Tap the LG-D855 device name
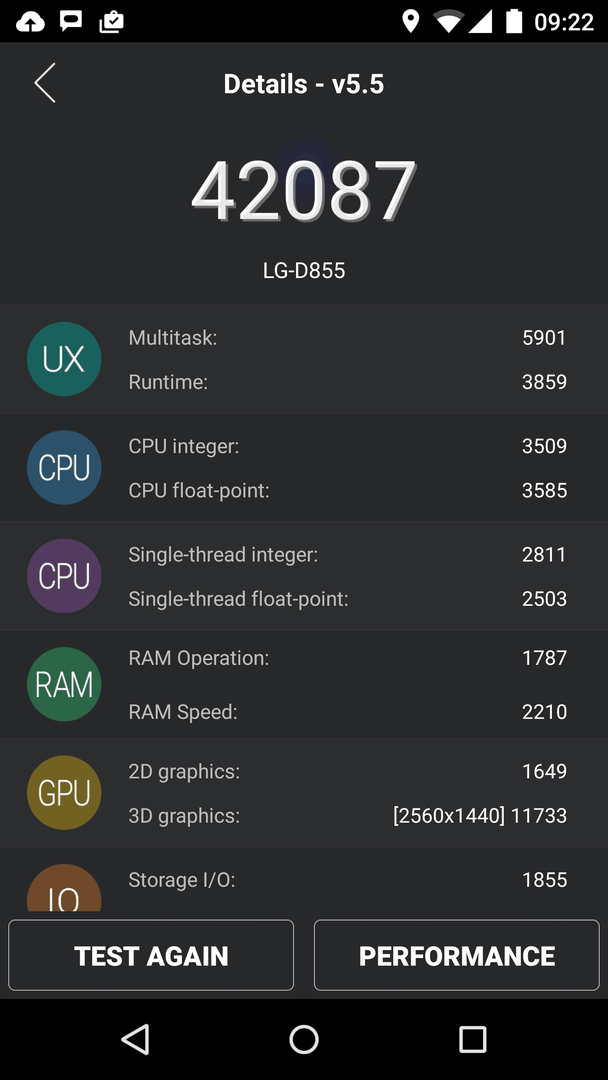Screen dimensions: 608x1080 pyautogui.click(x=304, y=271)
